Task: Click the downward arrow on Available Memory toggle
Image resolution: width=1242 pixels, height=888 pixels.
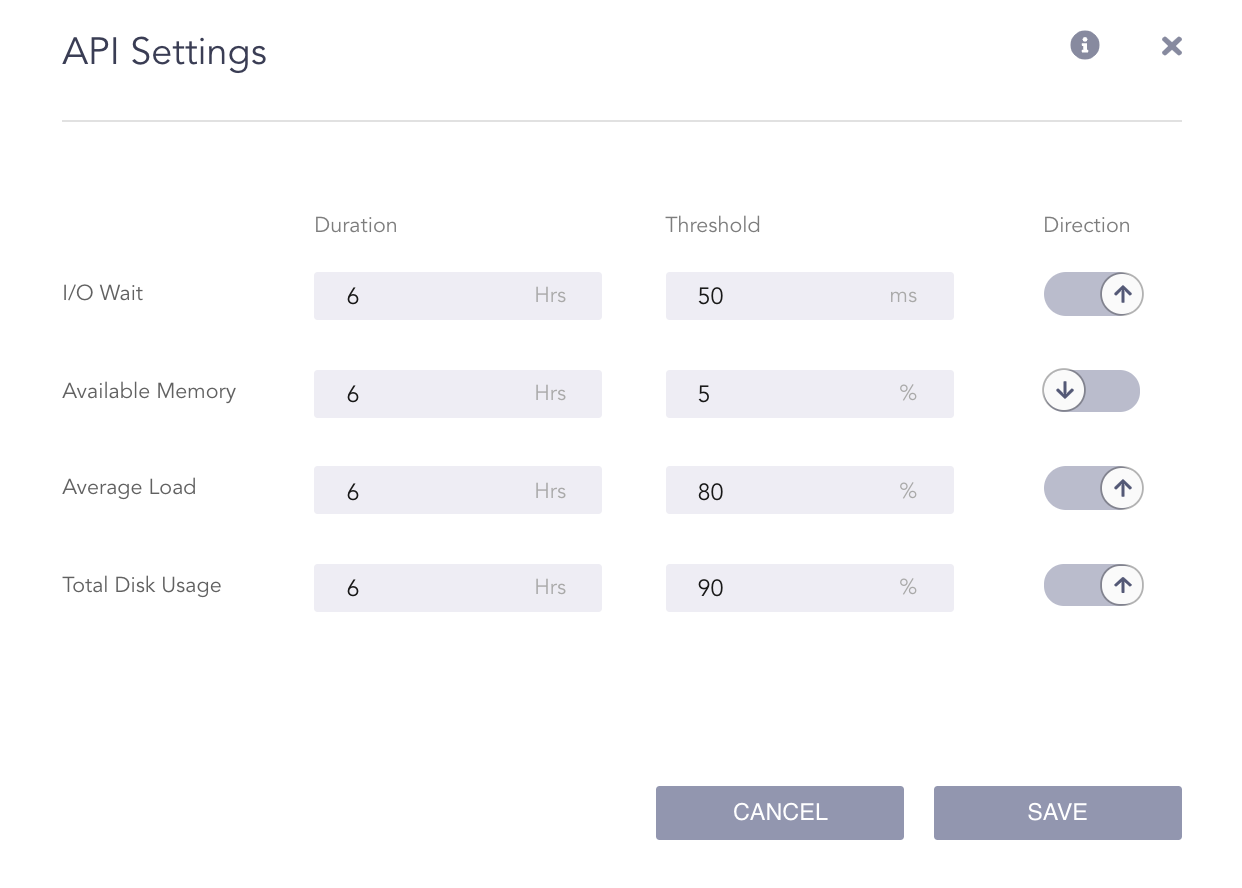Action: click(x=1065, y=391)
